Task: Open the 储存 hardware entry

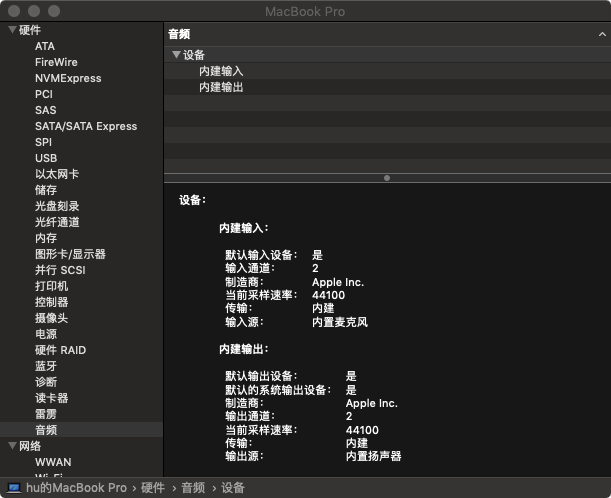Action: click(46, 190)
